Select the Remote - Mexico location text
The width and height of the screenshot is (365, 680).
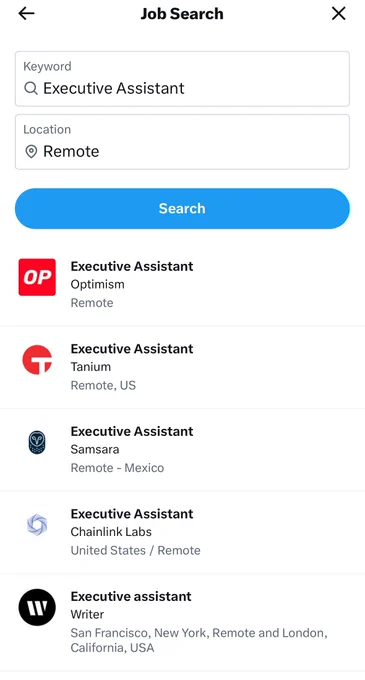pos(117,468)
